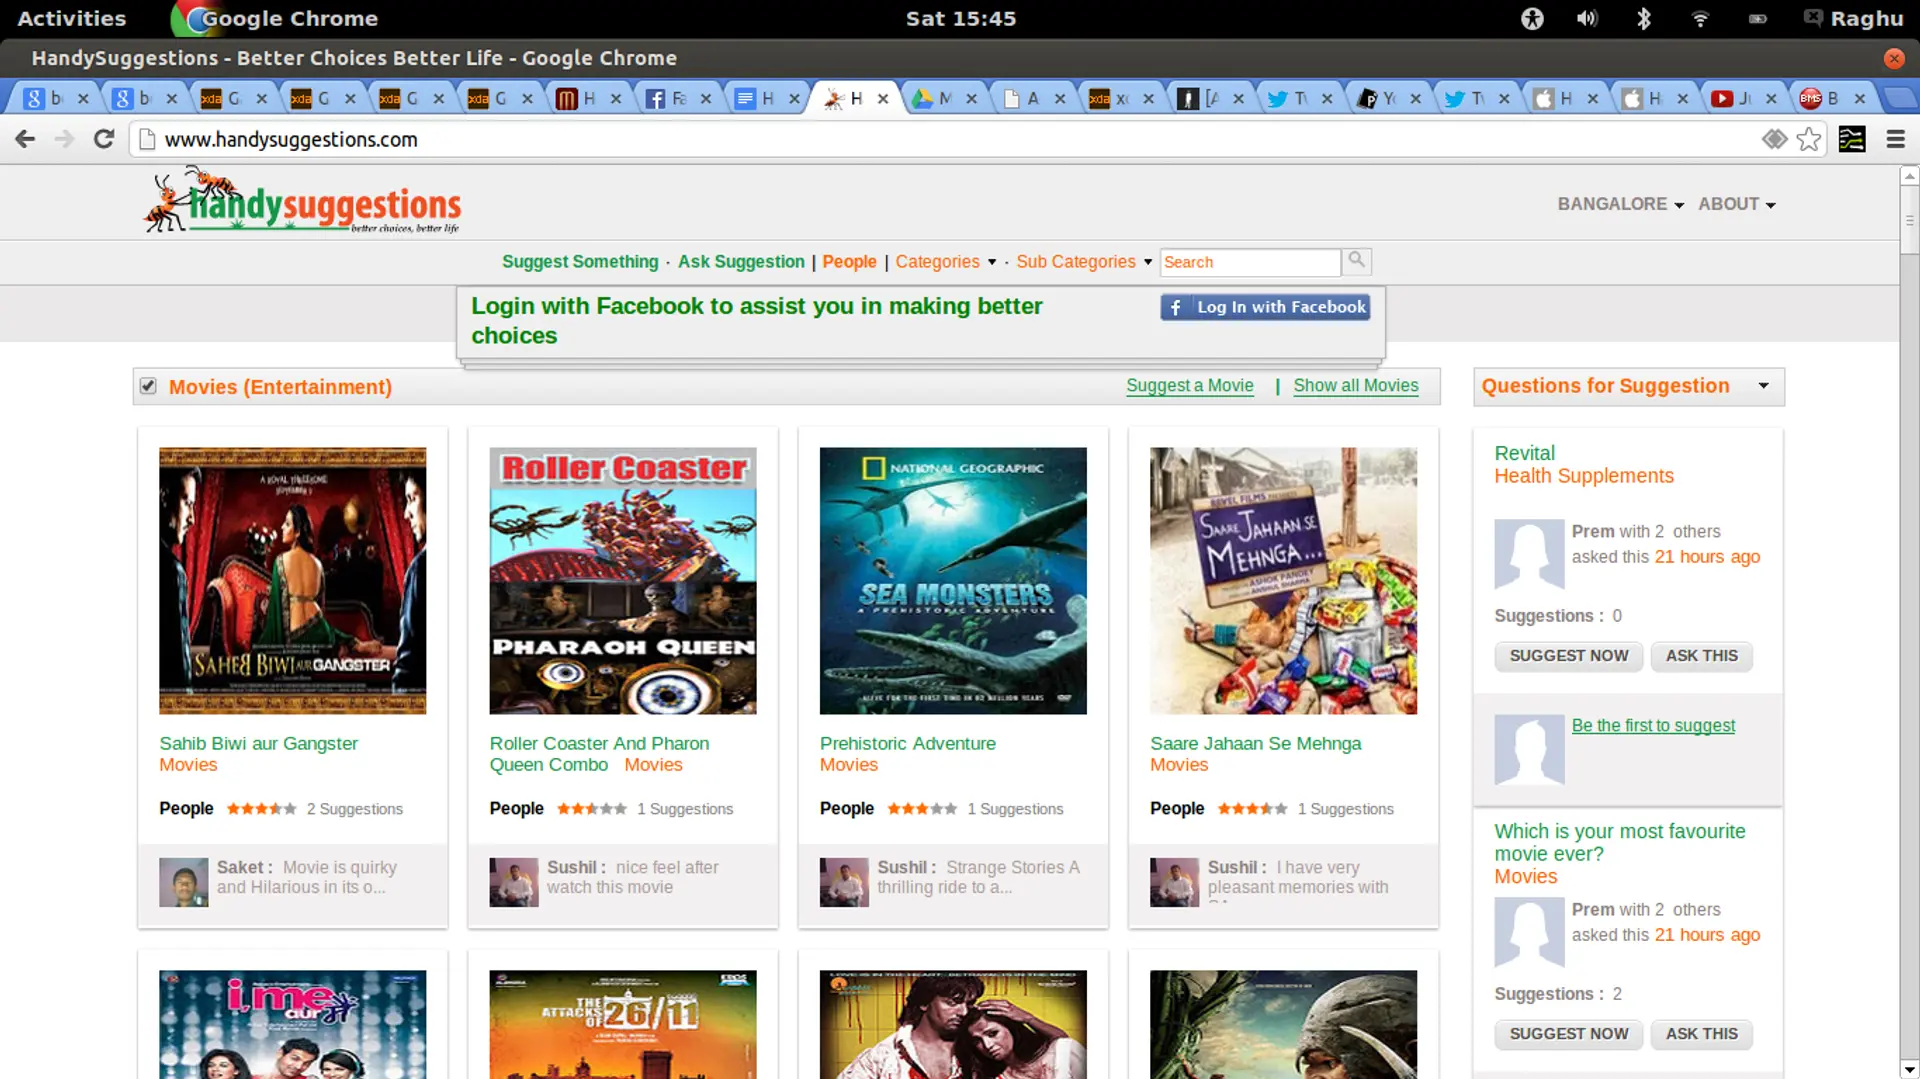The image size is (1920, 1079).
Task: Open the People link in navigation bar
Action: [x=849, y=262]
